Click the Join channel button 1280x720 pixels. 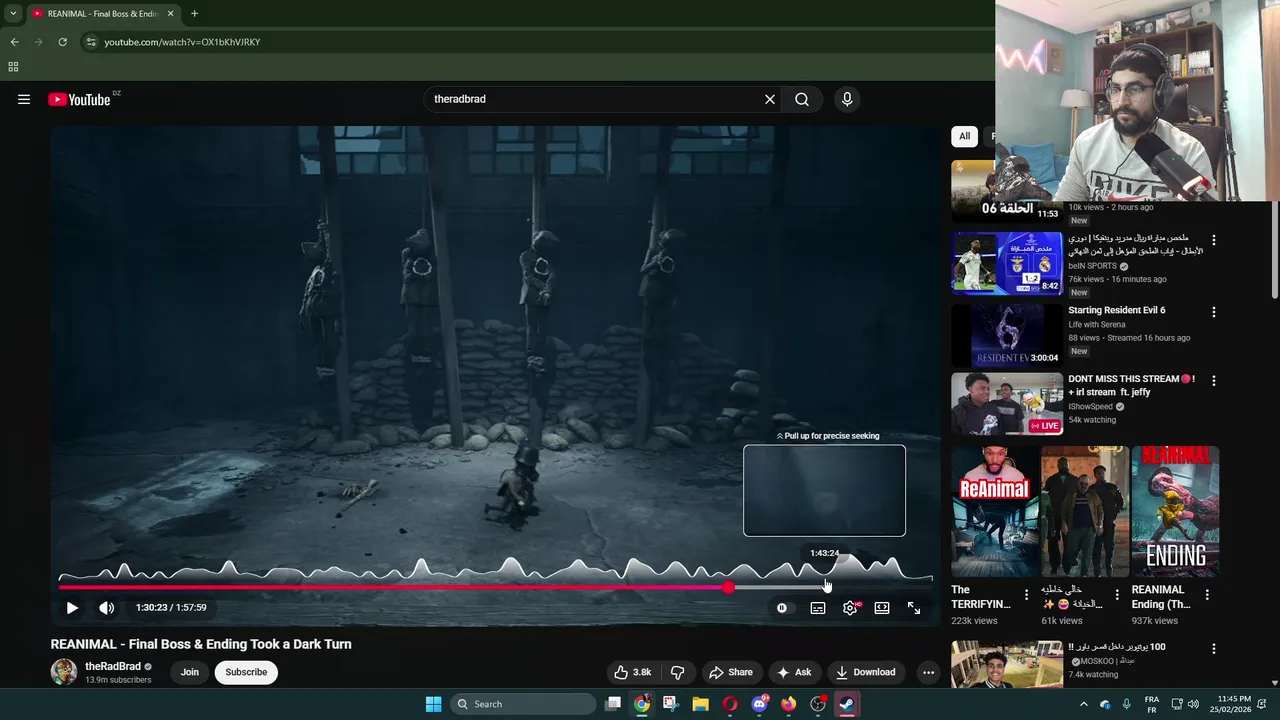click(190, 672)
